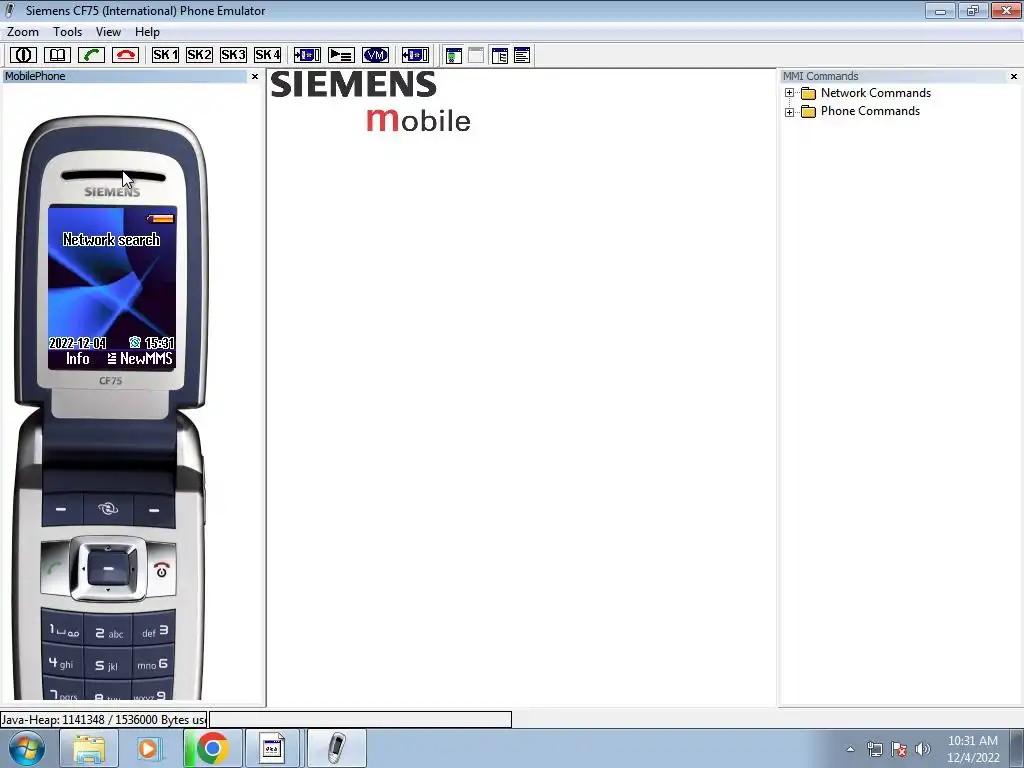Screen dimensions: 1024x768
Task: Click the phone emulator taskbar icon
Action: click(x=336, y=748)
